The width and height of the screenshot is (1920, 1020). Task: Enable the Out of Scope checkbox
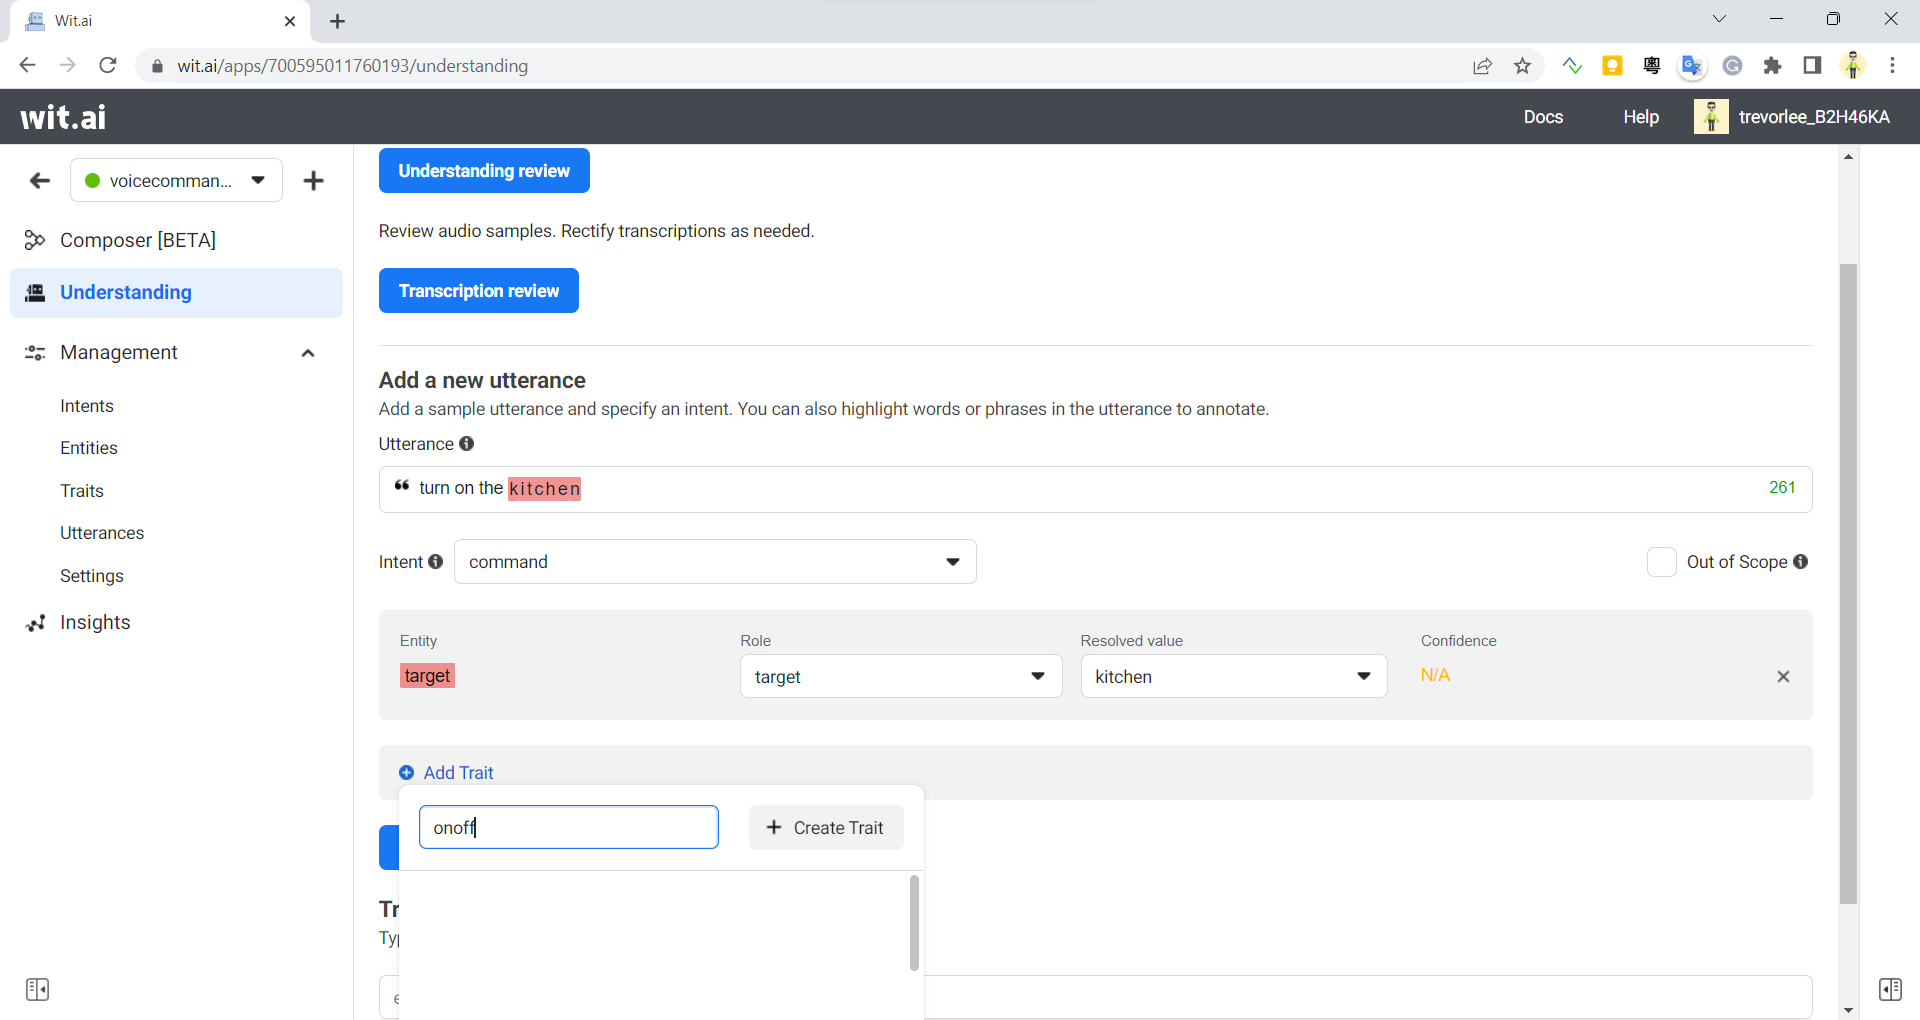[x=1661, y=562]
